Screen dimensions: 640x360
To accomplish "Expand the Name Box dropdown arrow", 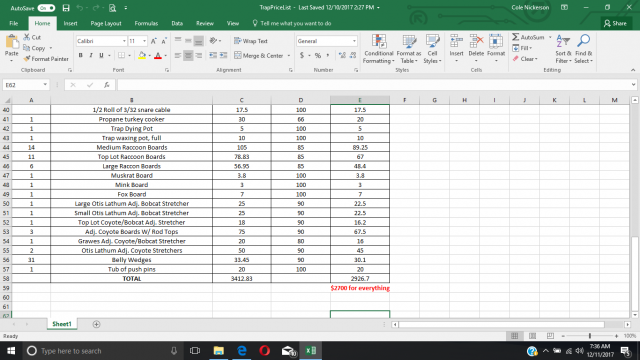I will 45,85.
